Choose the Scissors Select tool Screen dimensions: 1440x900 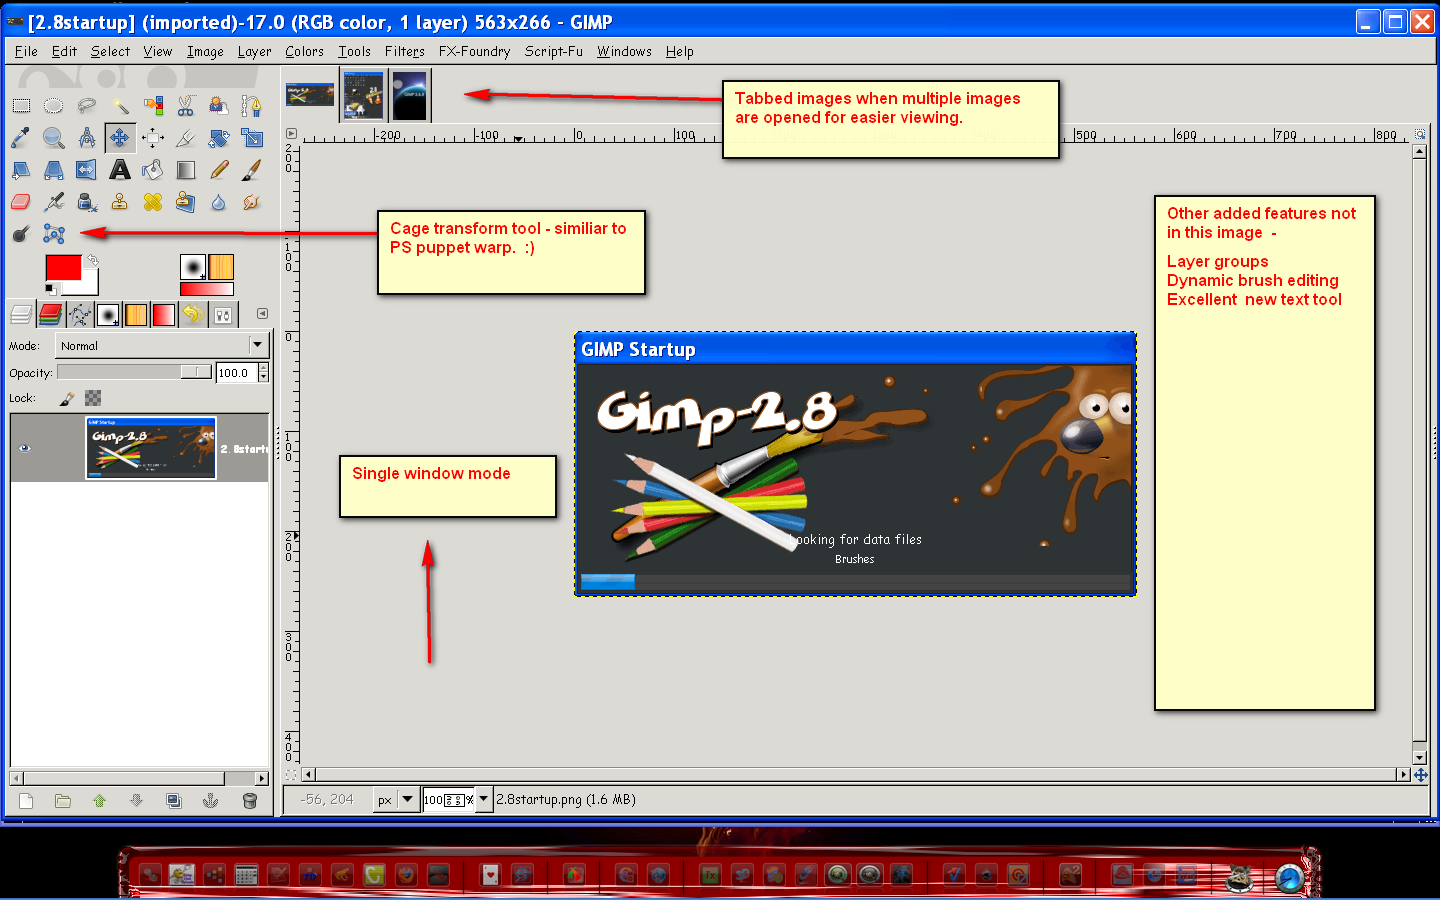[x=186, y=105]
